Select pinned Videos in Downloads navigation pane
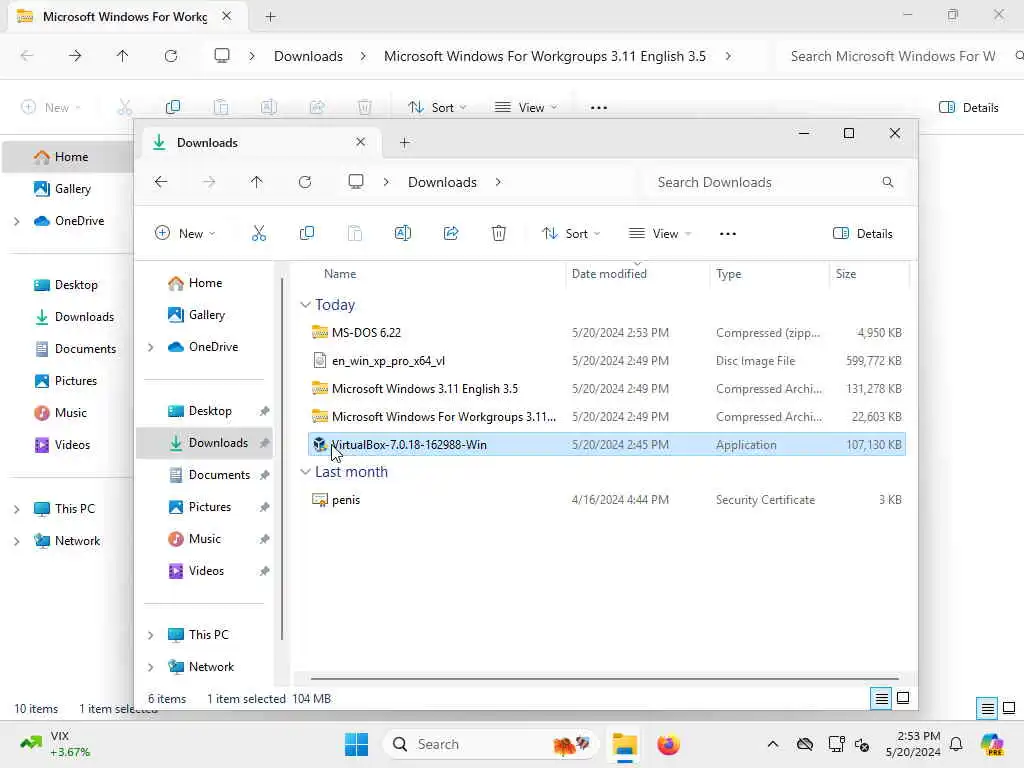Image resolution: width=1024 pixels, height=768 pixels. pyautogui.click(x=205, y=571)
